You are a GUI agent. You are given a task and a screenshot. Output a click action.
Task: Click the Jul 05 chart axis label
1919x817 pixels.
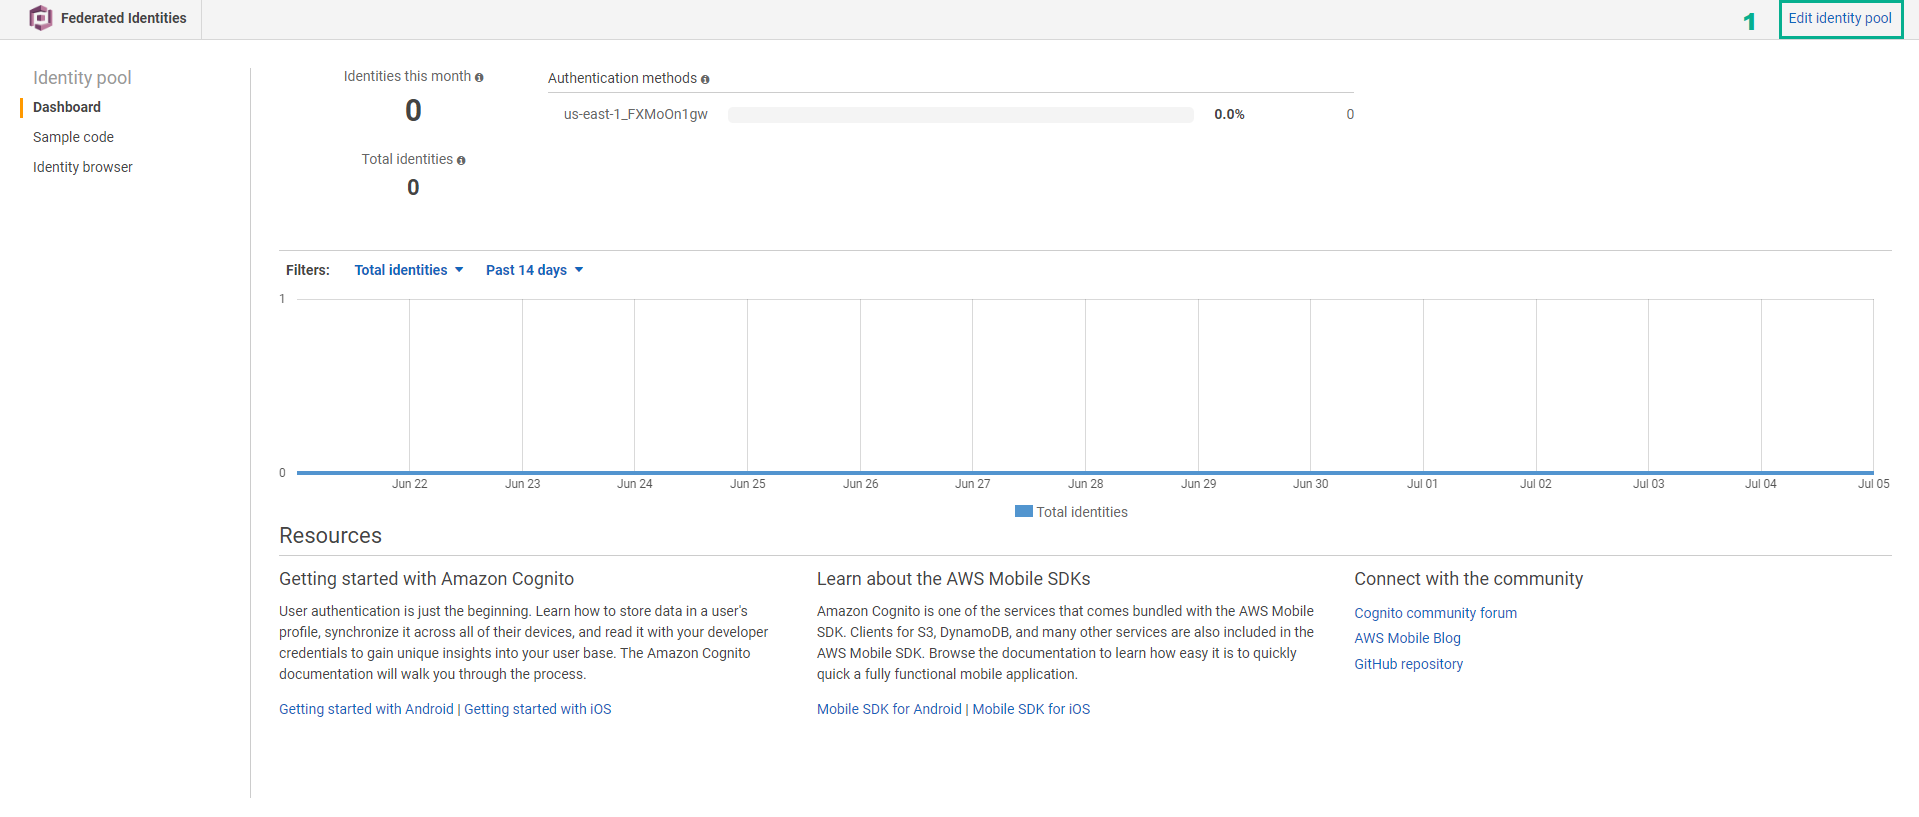click(x=1873, y=484)
